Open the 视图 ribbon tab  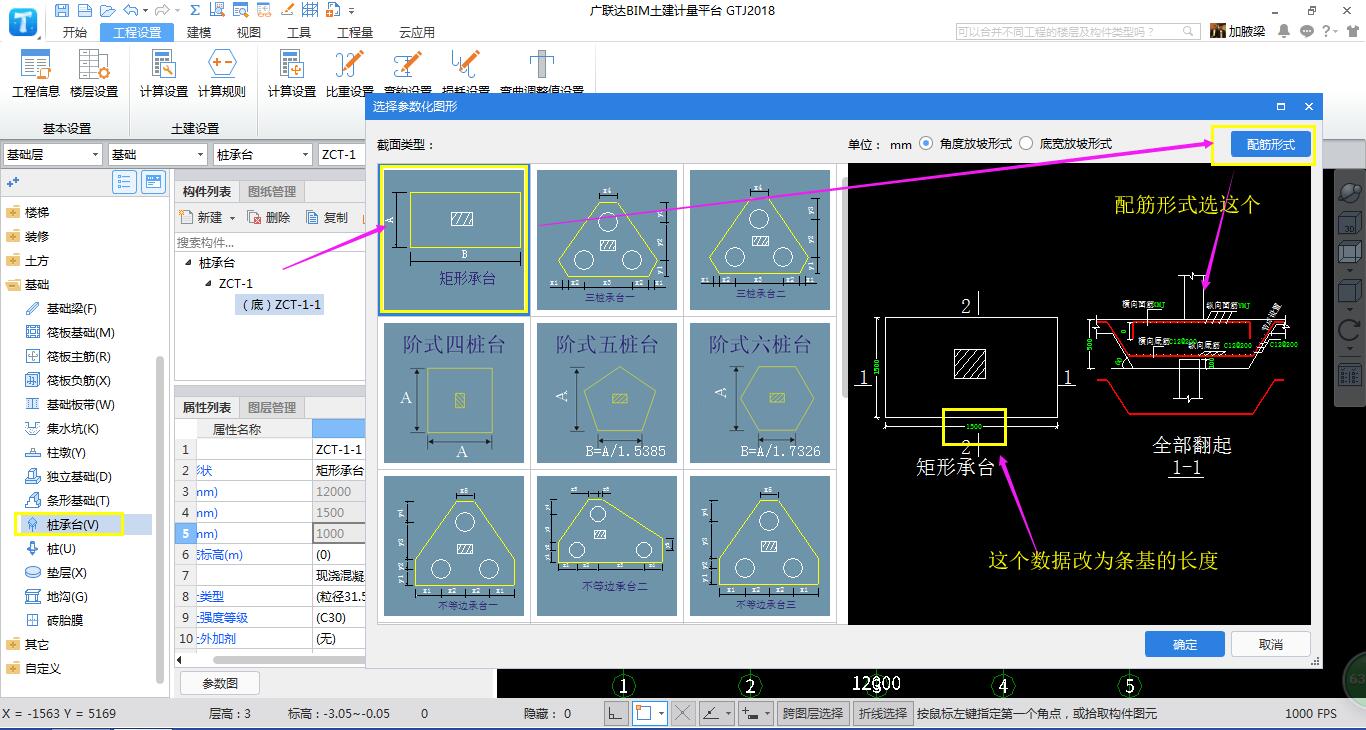(249, 32)
